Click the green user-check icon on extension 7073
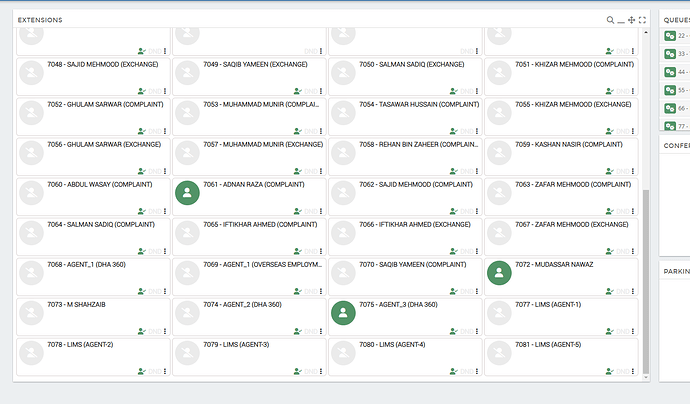The image size is (690, 404). point(142,331)
